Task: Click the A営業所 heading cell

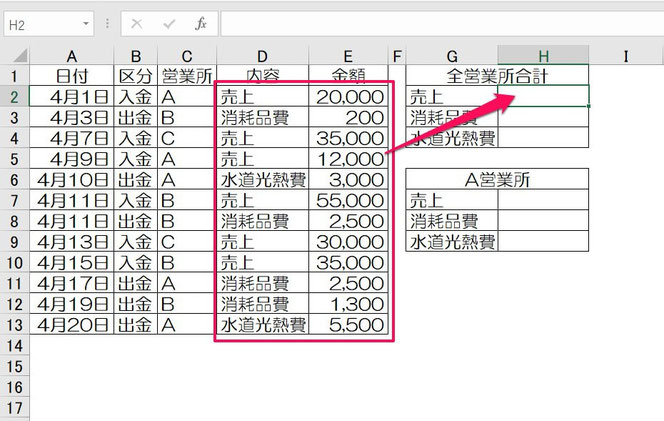Action: 497,180
